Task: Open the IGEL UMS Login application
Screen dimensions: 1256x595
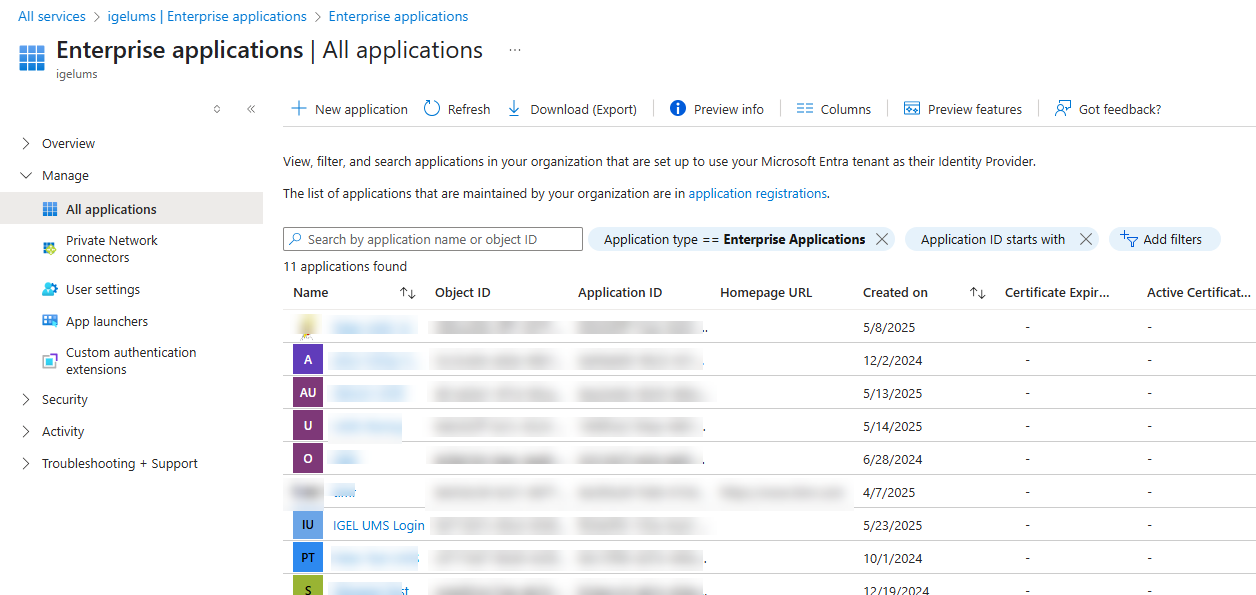Action: (378, 525)
